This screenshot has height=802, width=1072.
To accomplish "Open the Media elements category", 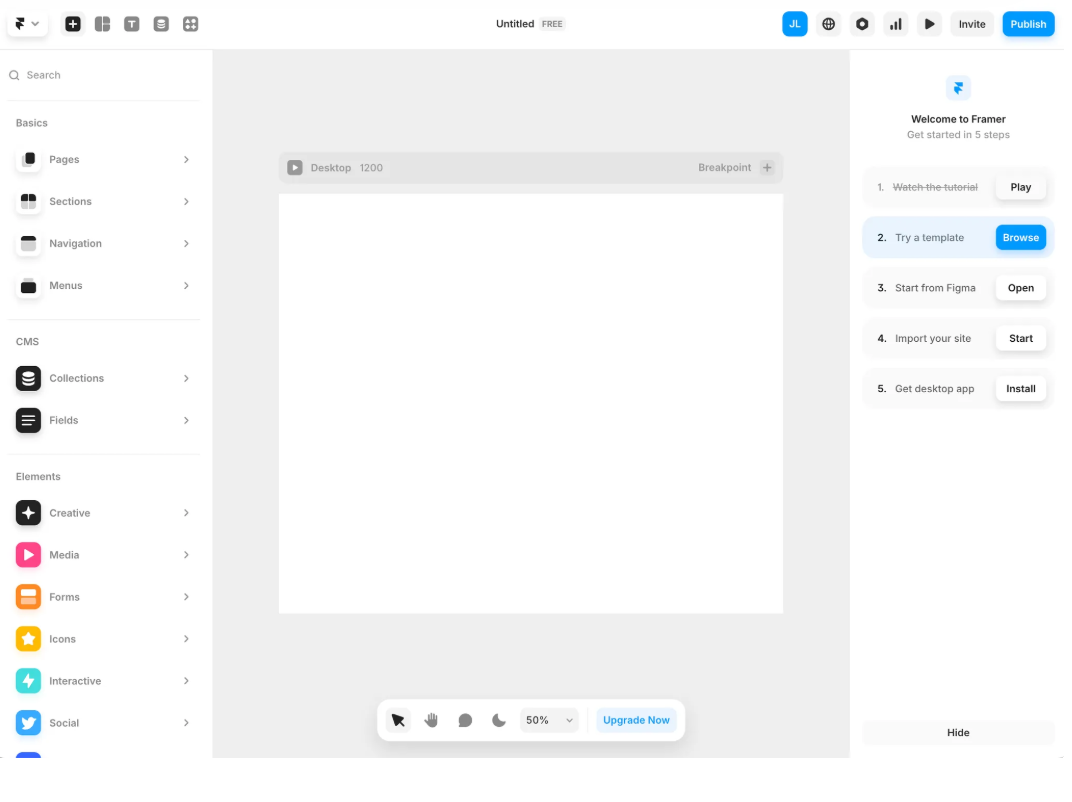I will (104, 555).
